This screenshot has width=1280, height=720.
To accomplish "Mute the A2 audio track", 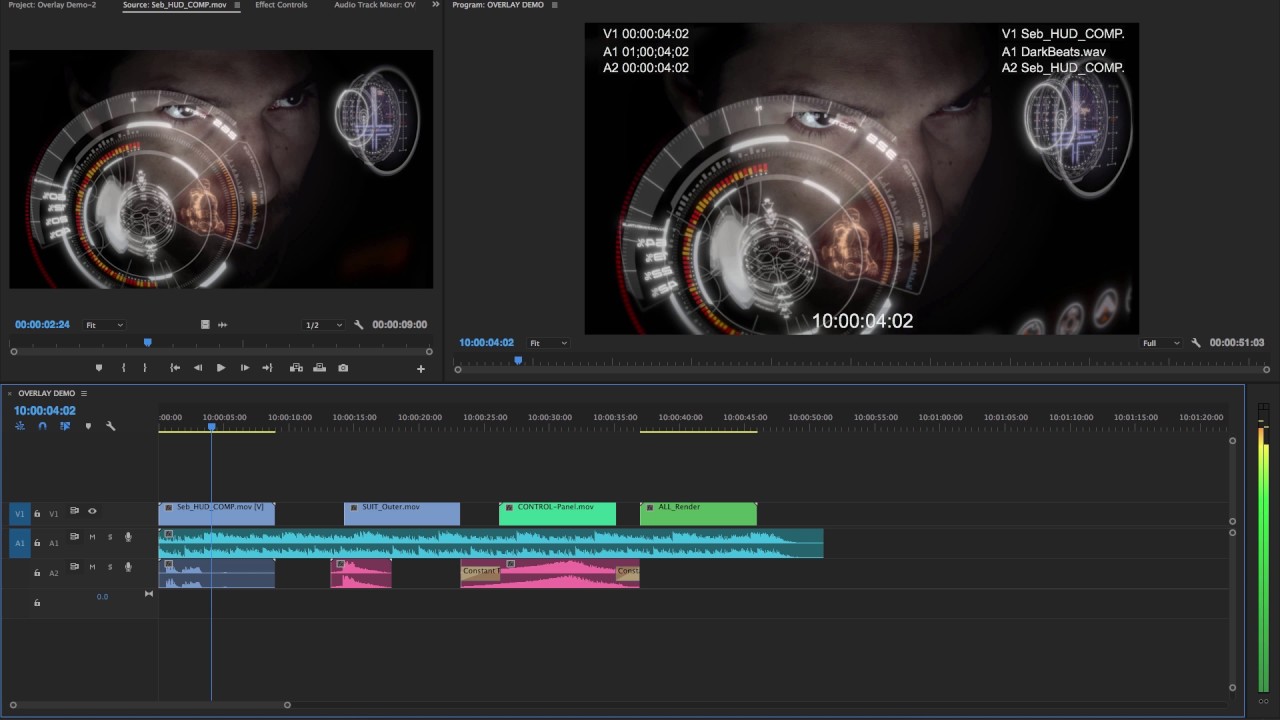I will tap(92, 567).
